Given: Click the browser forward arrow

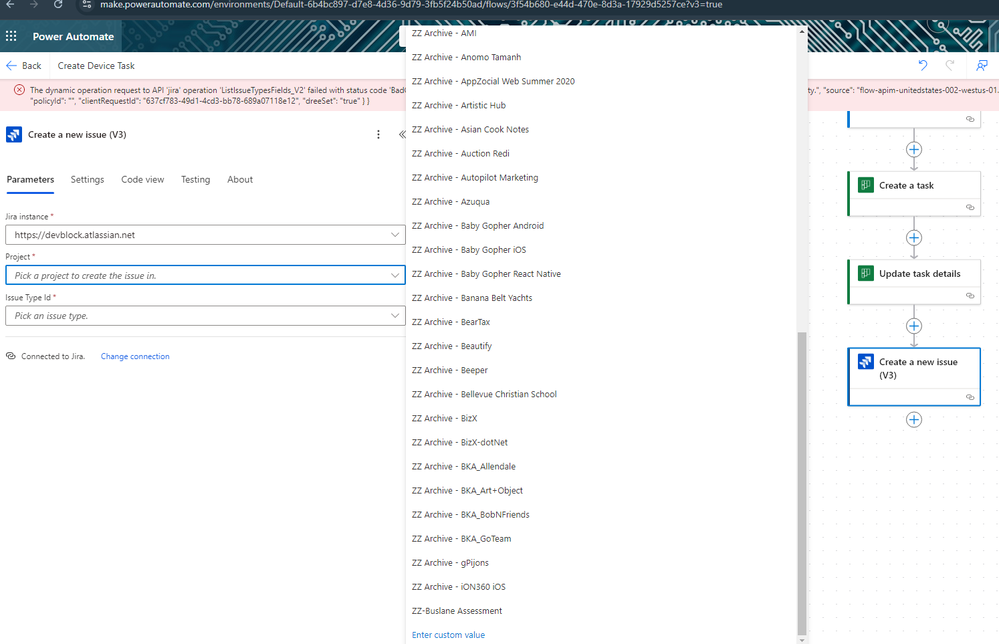Looking at the screenshot, I should click(34, 4).
